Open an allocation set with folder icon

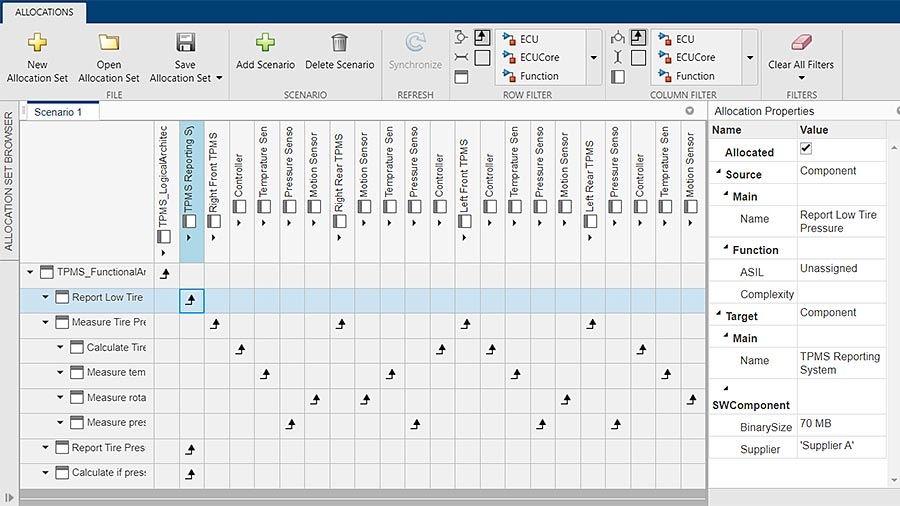coord(109,43)
